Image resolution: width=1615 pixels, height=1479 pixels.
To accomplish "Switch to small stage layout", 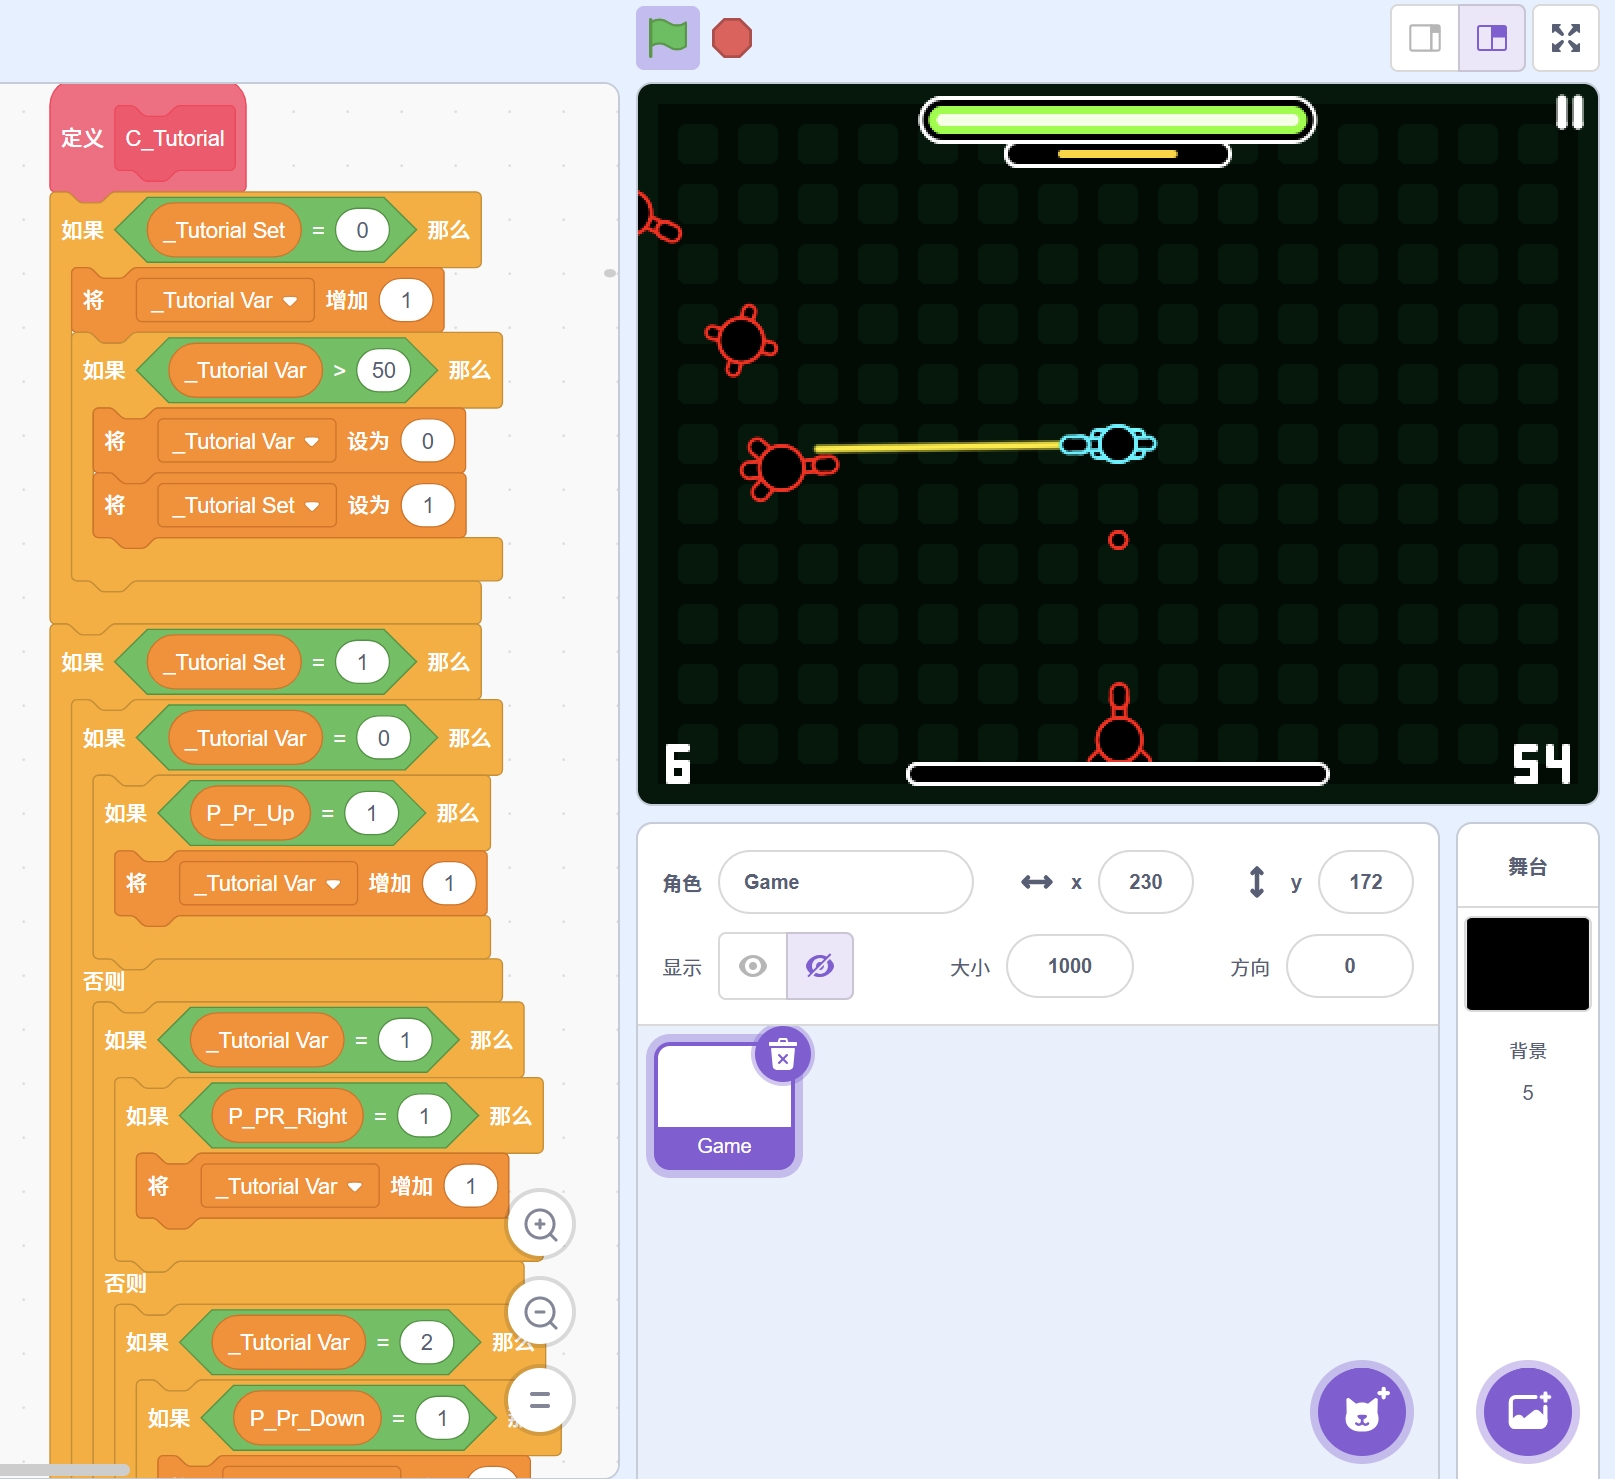I will 1425,38.
